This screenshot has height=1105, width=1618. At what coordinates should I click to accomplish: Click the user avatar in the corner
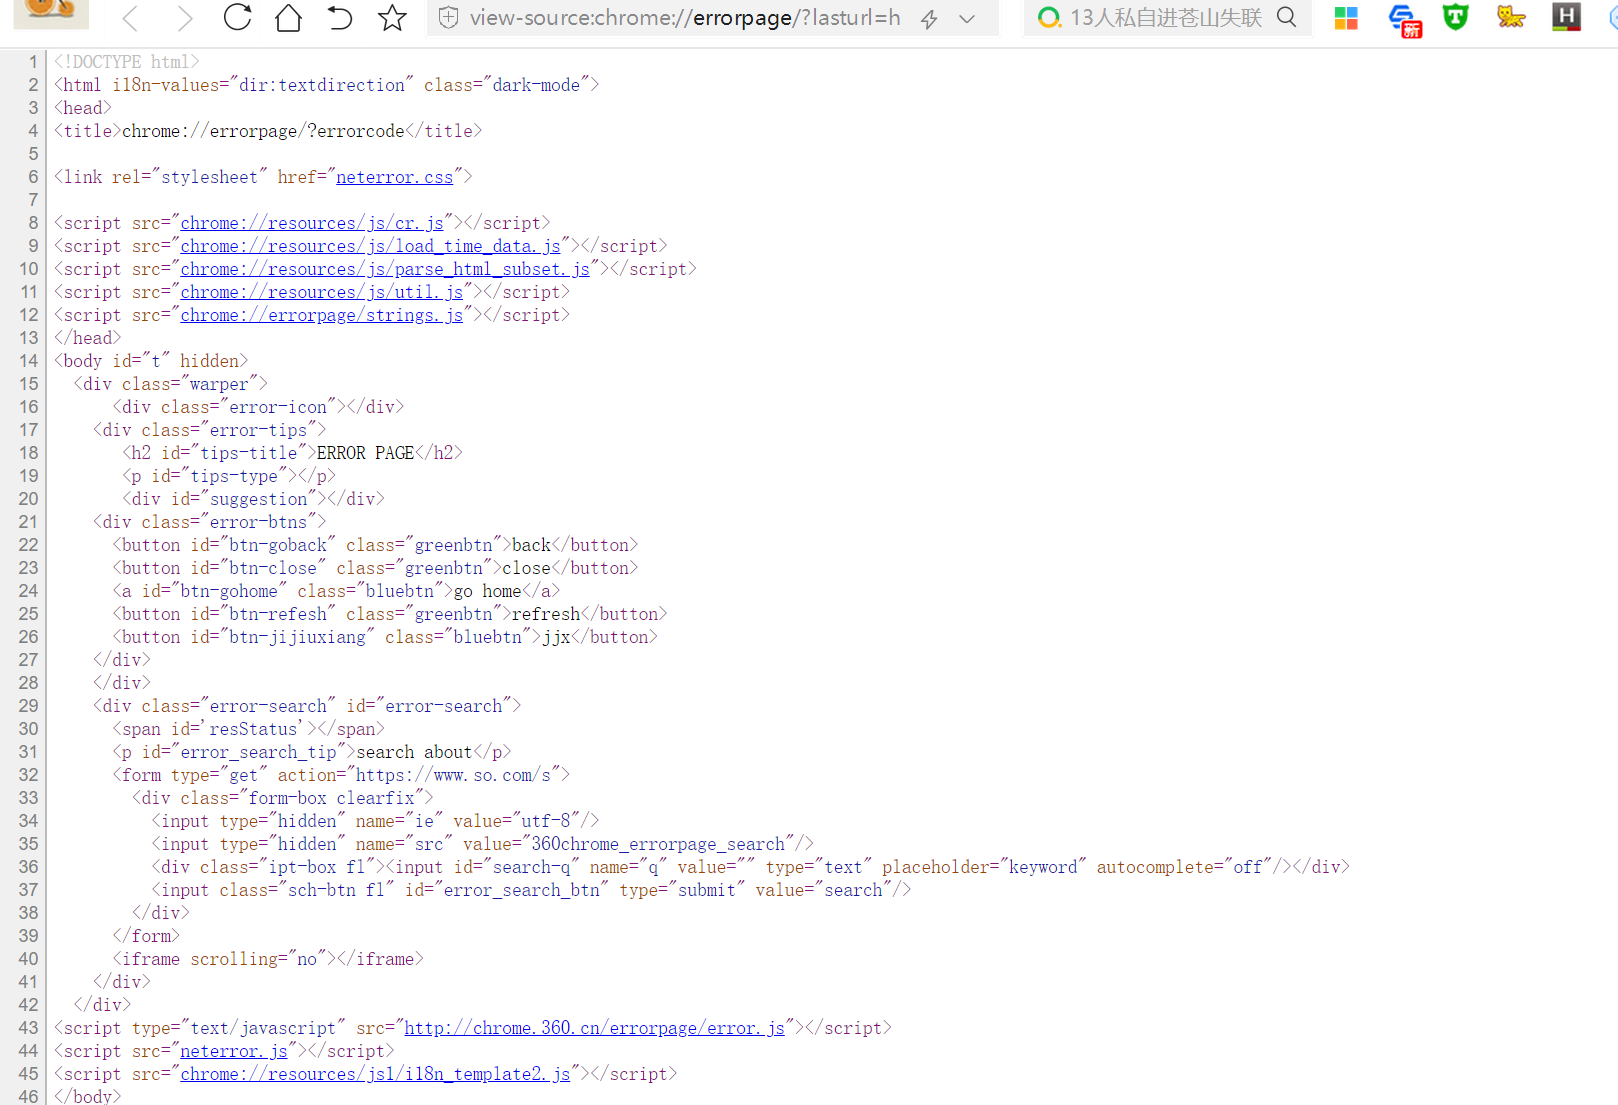tap(53, 12)
